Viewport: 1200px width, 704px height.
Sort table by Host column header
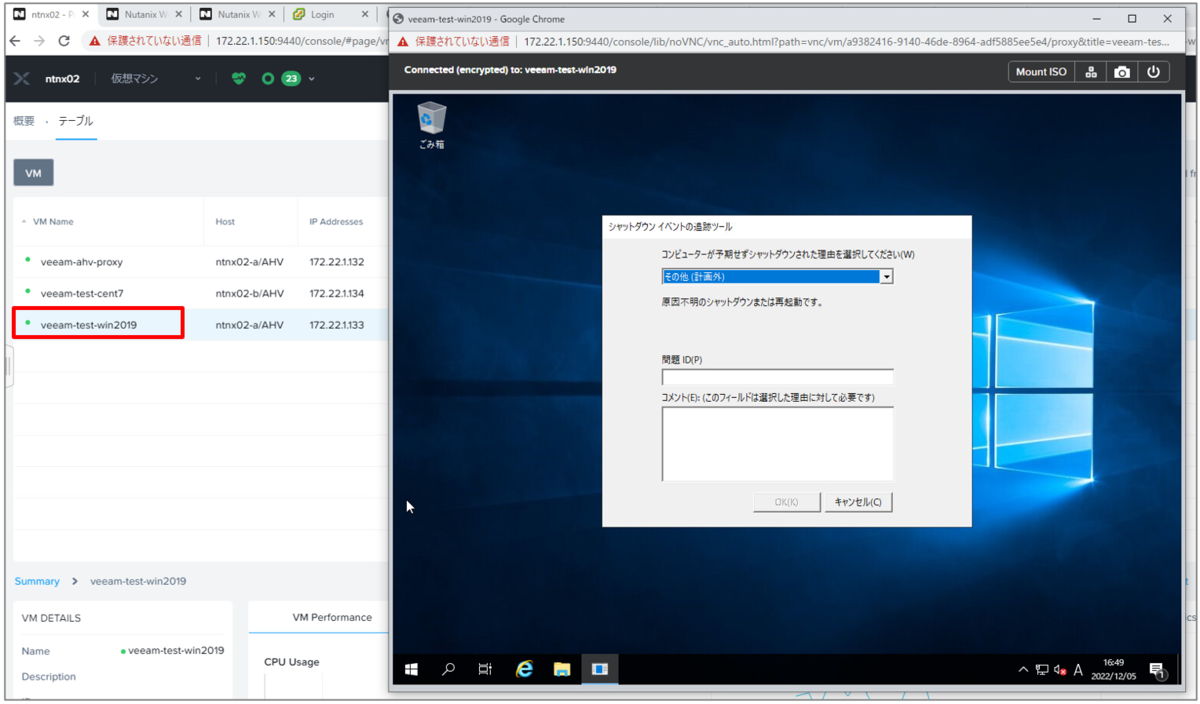point(225,222)
